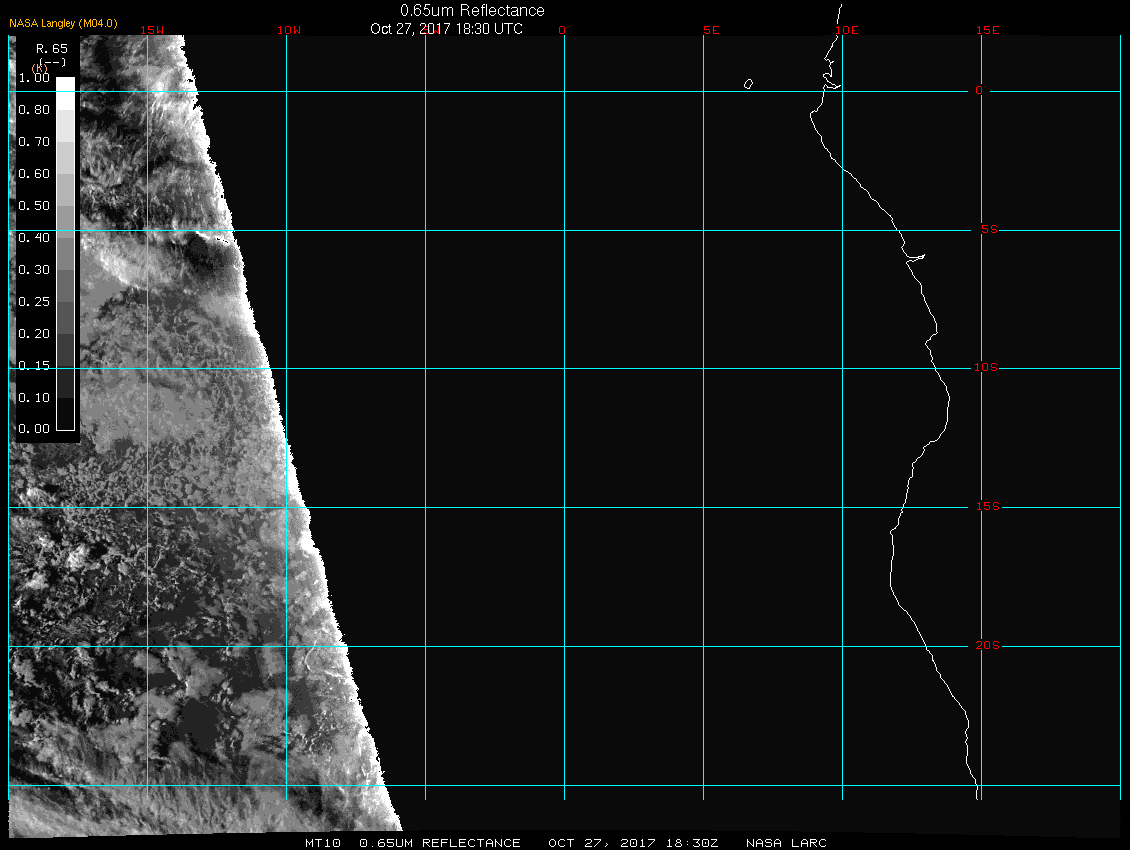Click the R.65 color scale heading
Viewport: 1130px width, 850px height.
pos(50,48)
